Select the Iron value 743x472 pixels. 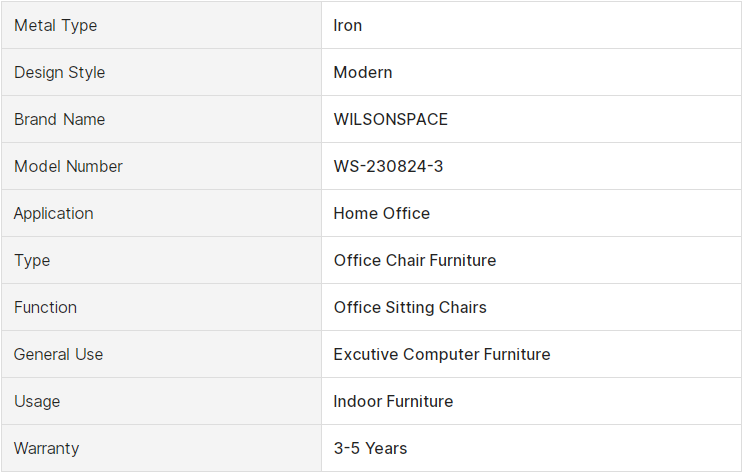[347, 25]
